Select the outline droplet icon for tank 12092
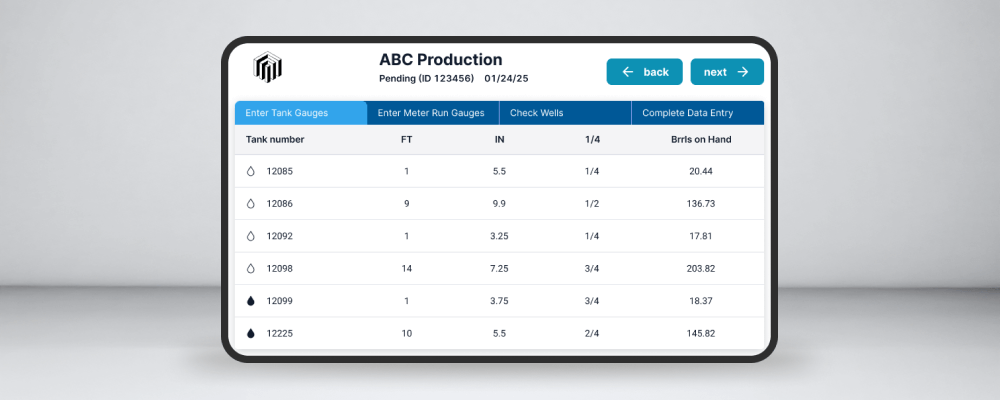 coord(251,236)
